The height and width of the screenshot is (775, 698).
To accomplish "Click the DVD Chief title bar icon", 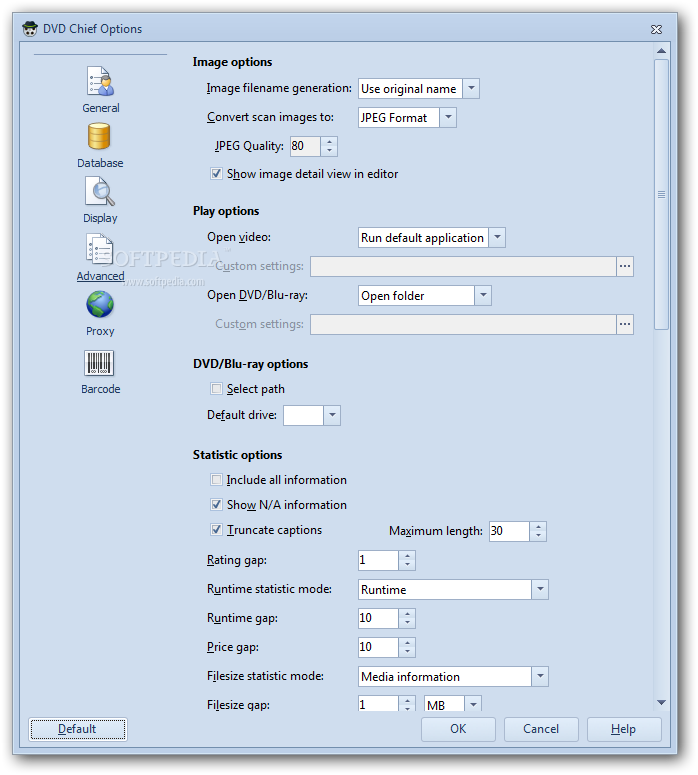I will [30, 29].
